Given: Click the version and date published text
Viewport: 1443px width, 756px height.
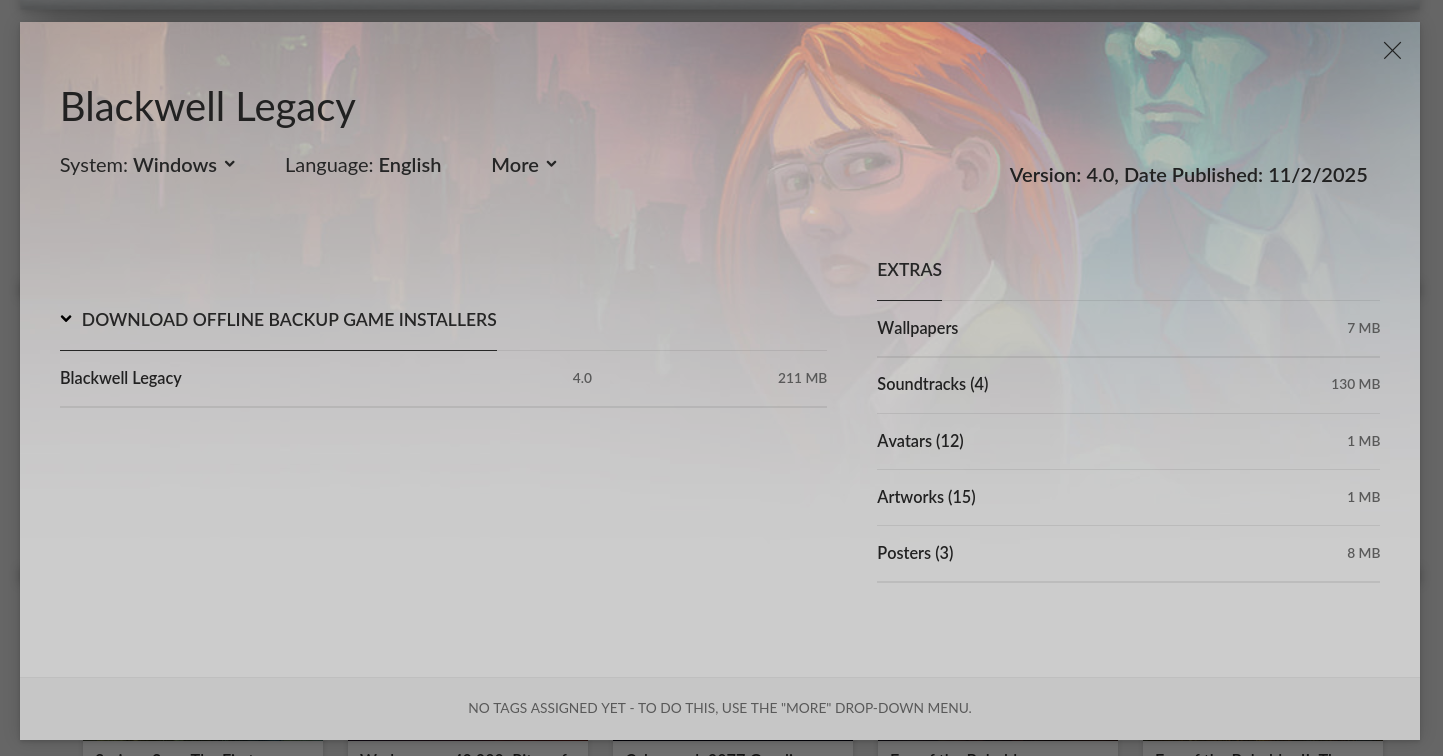Looking at the screenshot, I should coord(1188,175).
